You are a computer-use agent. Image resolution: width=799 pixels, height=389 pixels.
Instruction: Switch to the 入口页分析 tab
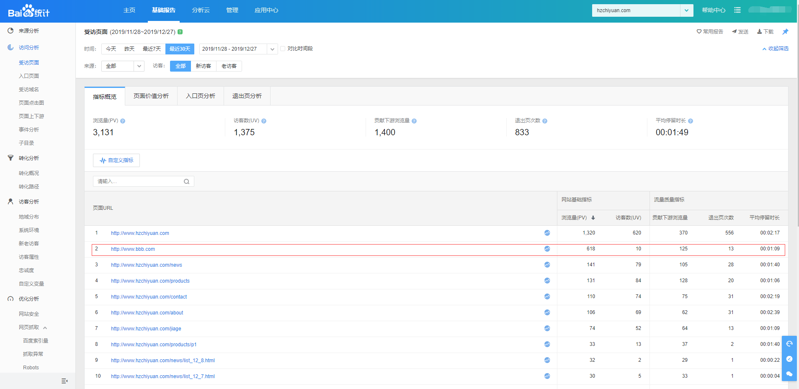[x=200, y=96]
